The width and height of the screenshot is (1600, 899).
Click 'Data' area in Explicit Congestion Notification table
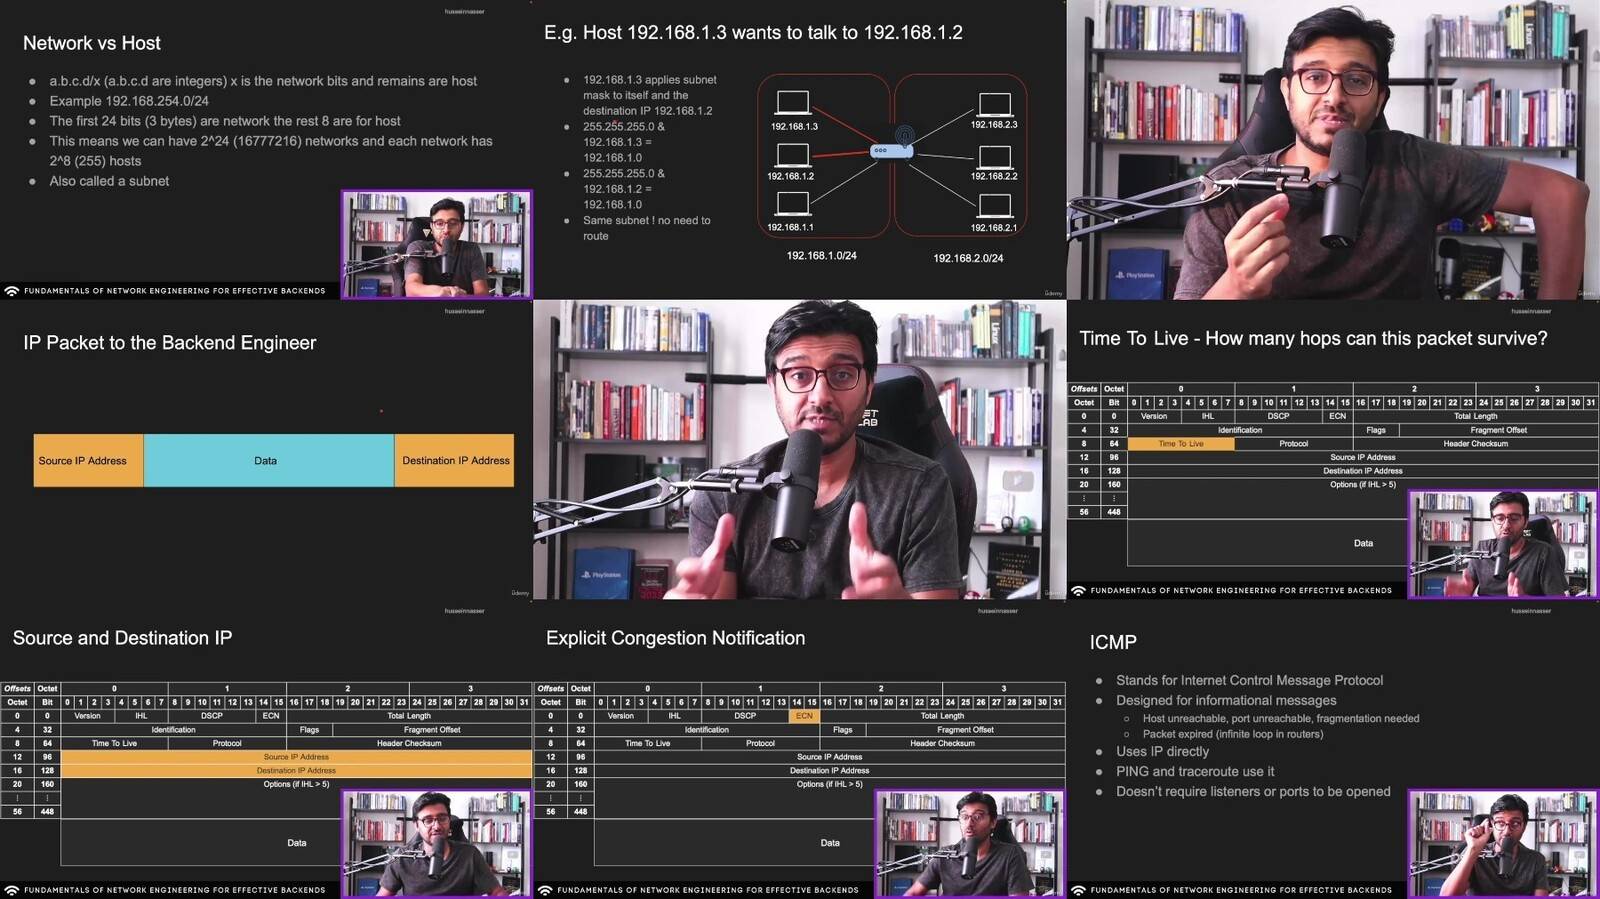(x=830, y=843)
